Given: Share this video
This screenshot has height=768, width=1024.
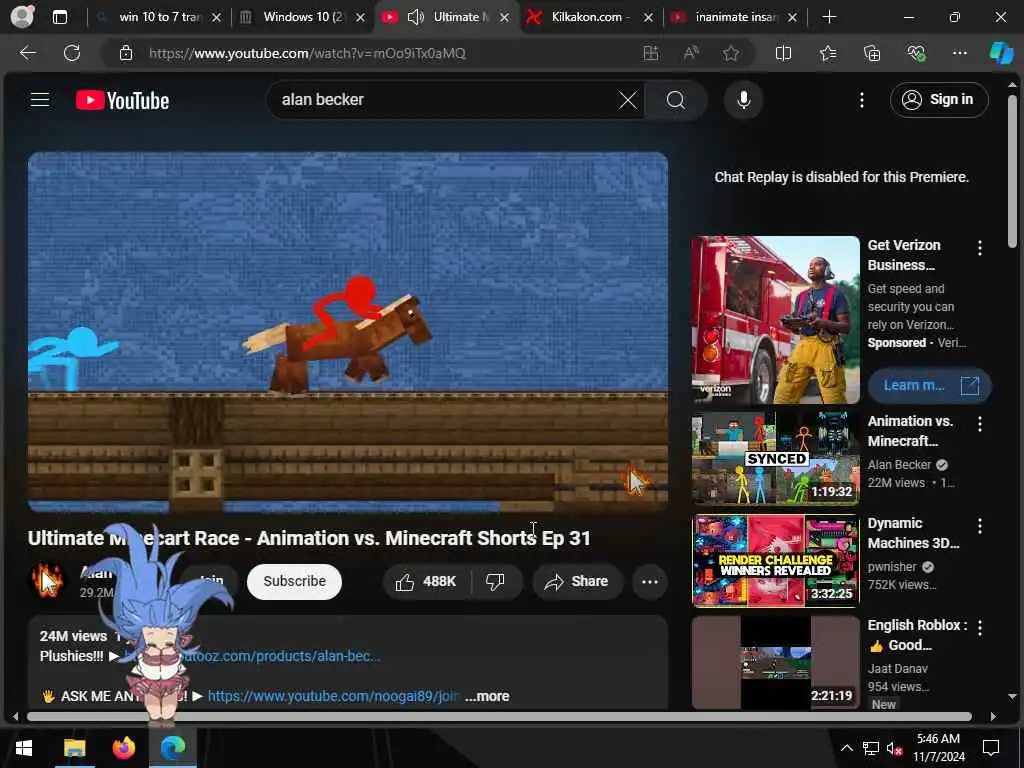Looking at the screenshot, I should [576, 581].
